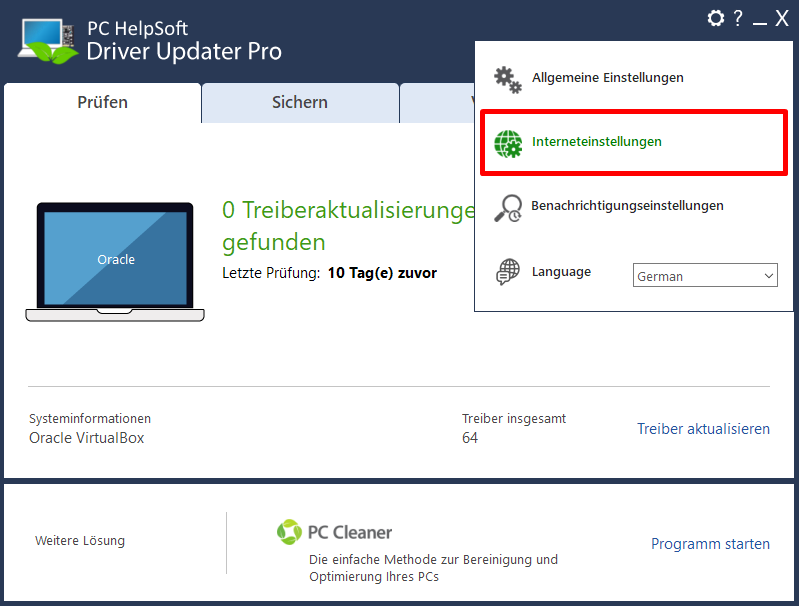This screenshot has width=799, height=606.
Task: Click the magnifier notification settings icon
Action: tap(508, 208)
